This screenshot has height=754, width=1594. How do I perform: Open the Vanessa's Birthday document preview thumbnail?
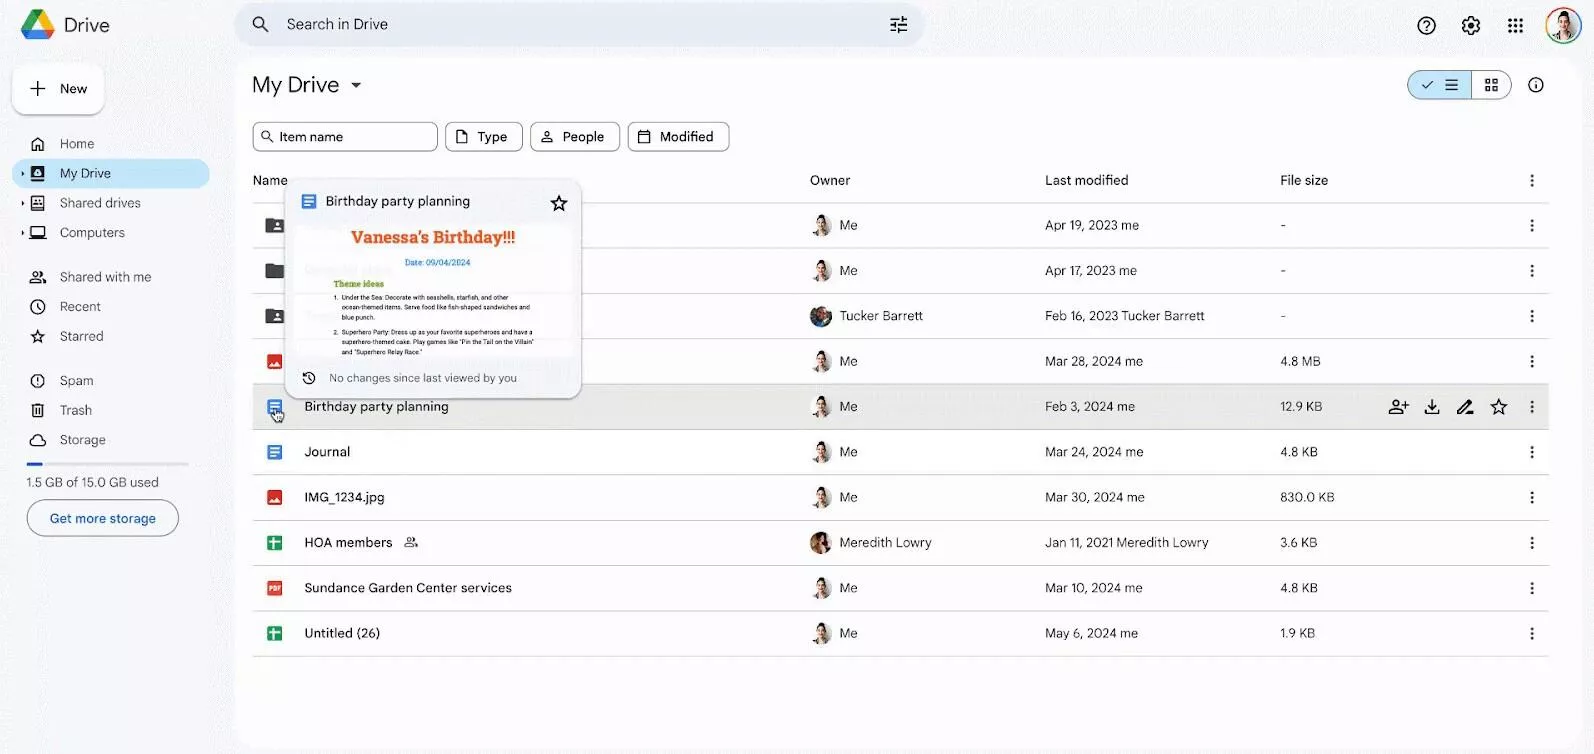[x=433, y=292]
